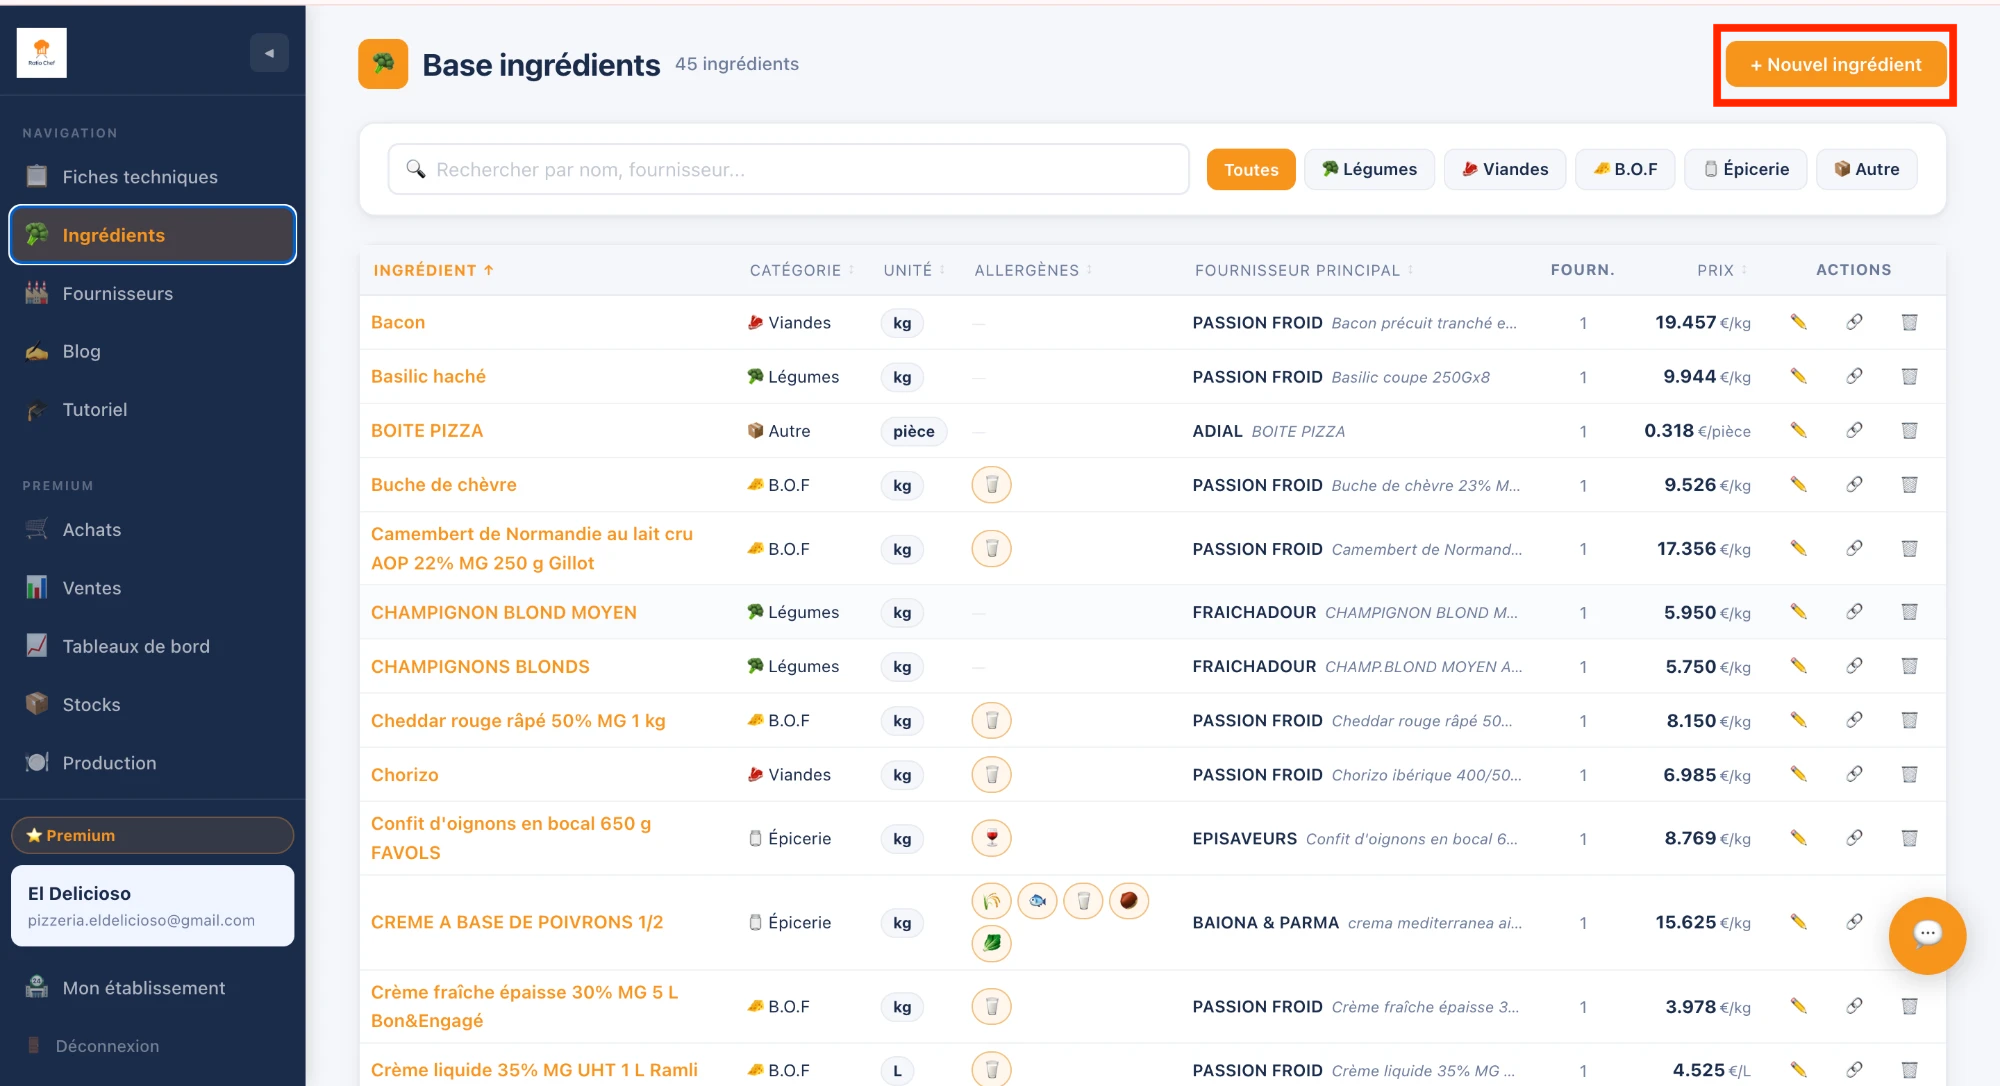
Task: Edit the Crème liquide 35% ingredient
Action: tap(1798, 1069)
